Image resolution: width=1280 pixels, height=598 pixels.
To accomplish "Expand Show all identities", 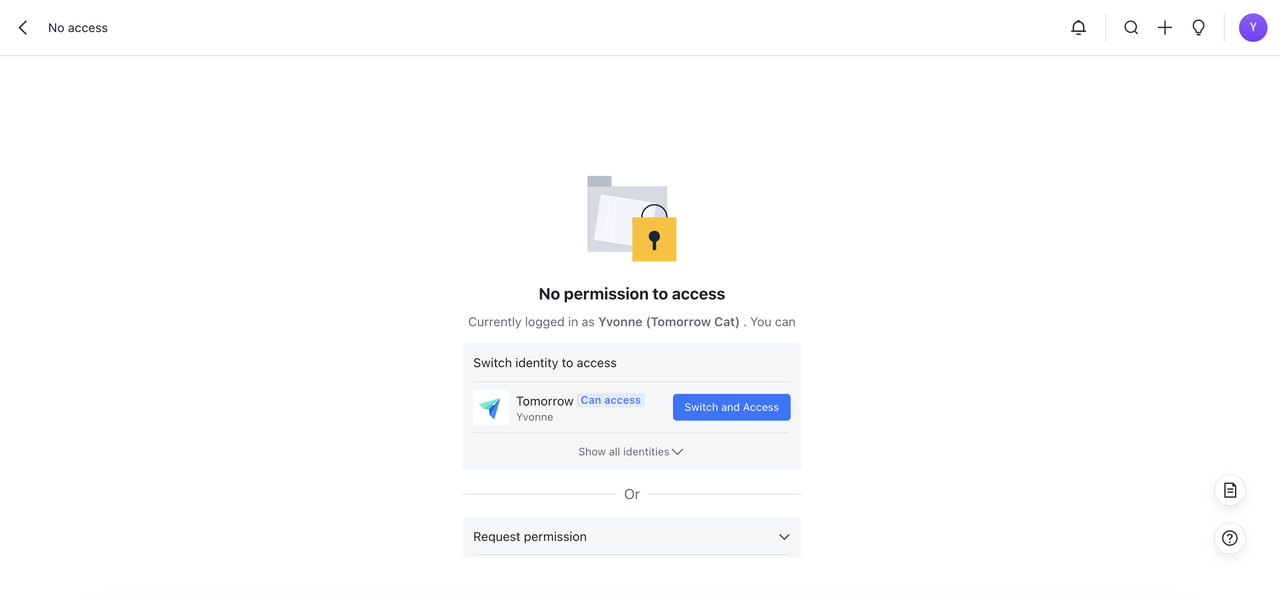I will tap(631, 452).
